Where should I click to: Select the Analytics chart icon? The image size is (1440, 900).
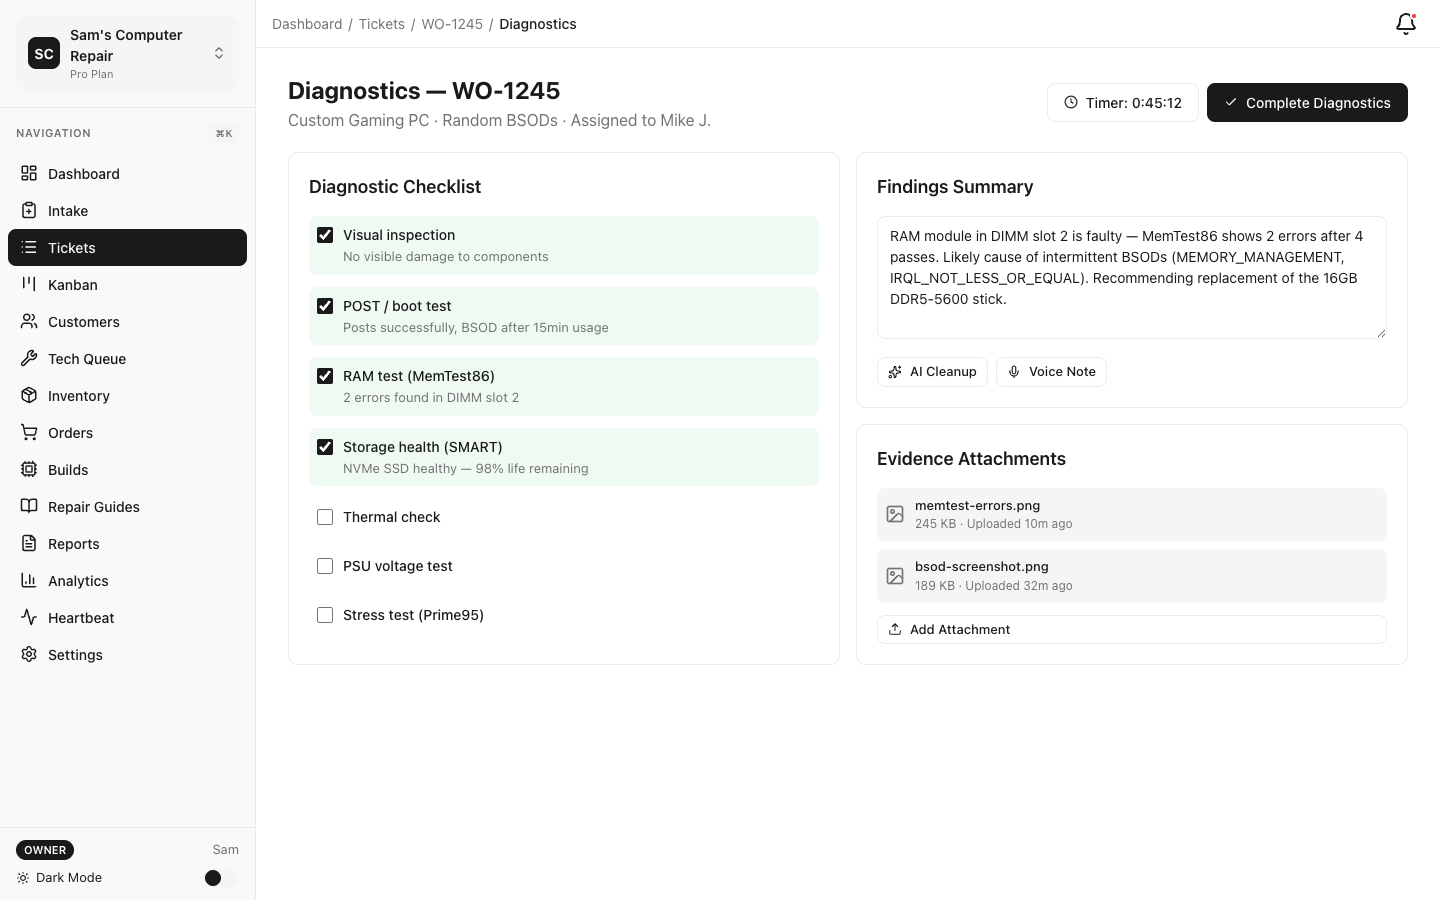[29, 580]
